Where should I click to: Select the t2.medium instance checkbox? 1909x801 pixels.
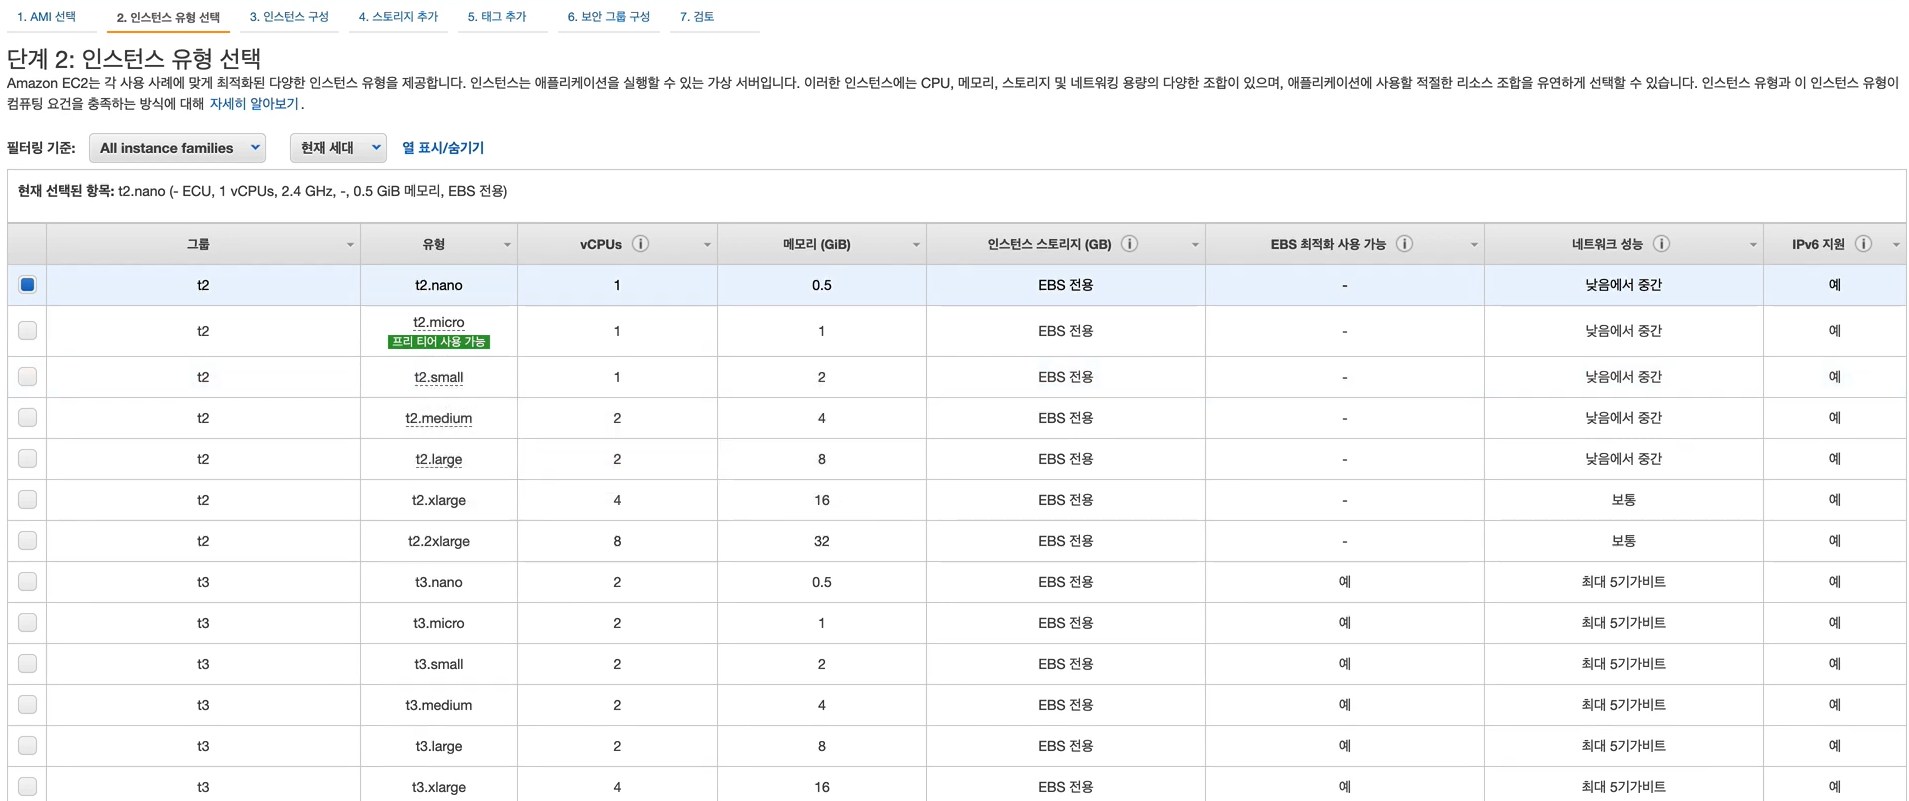point(28,418)
